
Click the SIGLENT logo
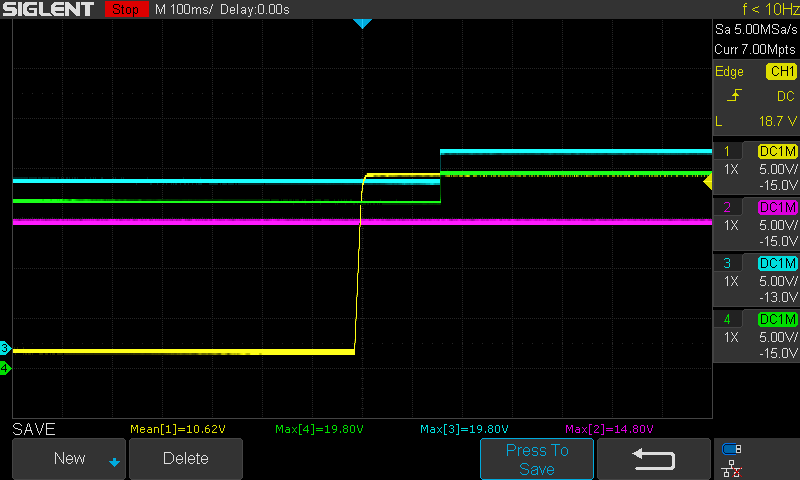pyautogui.click(x=48, y=9)
